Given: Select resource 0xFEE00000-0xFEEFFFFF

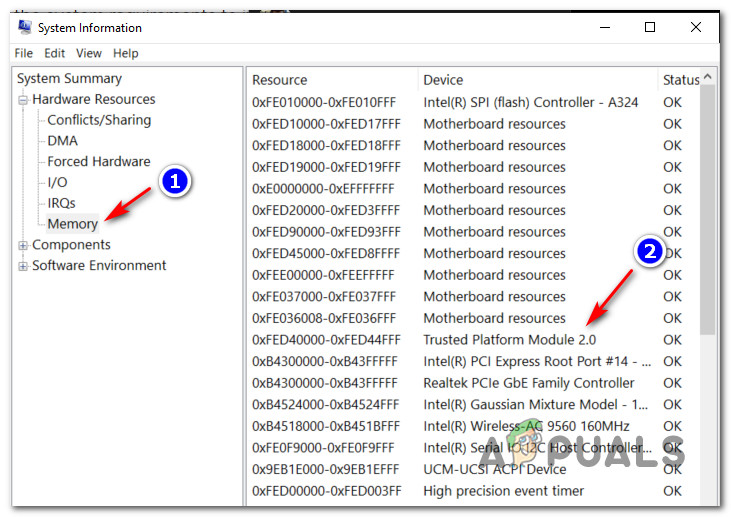Looking at the screenshot, I should tap(323, 276).
